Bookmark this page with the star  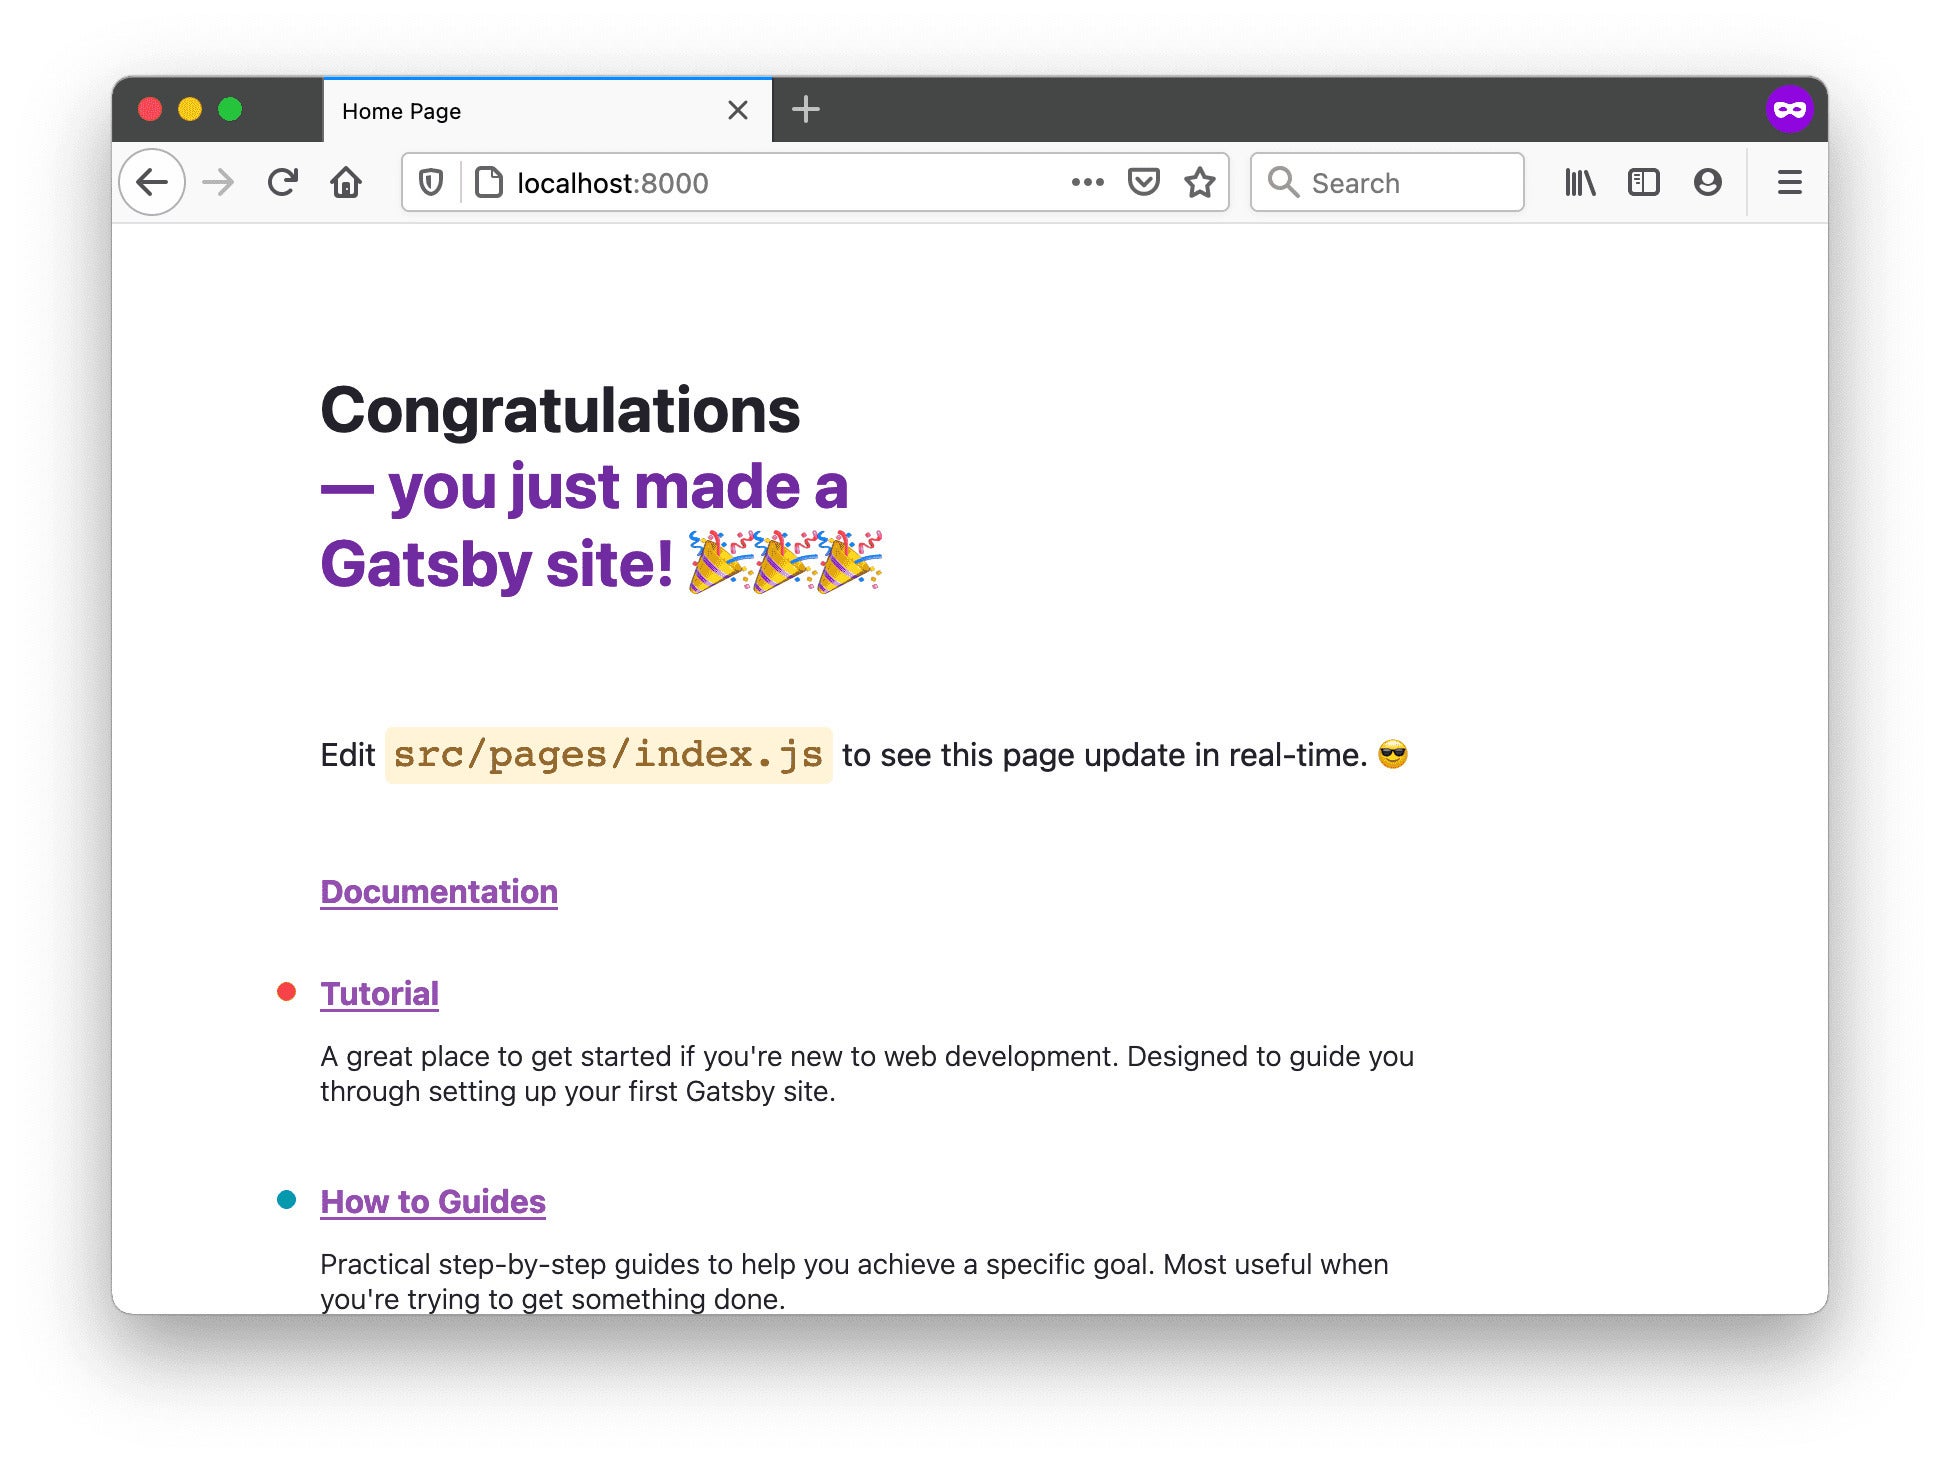pos(1199,182)
